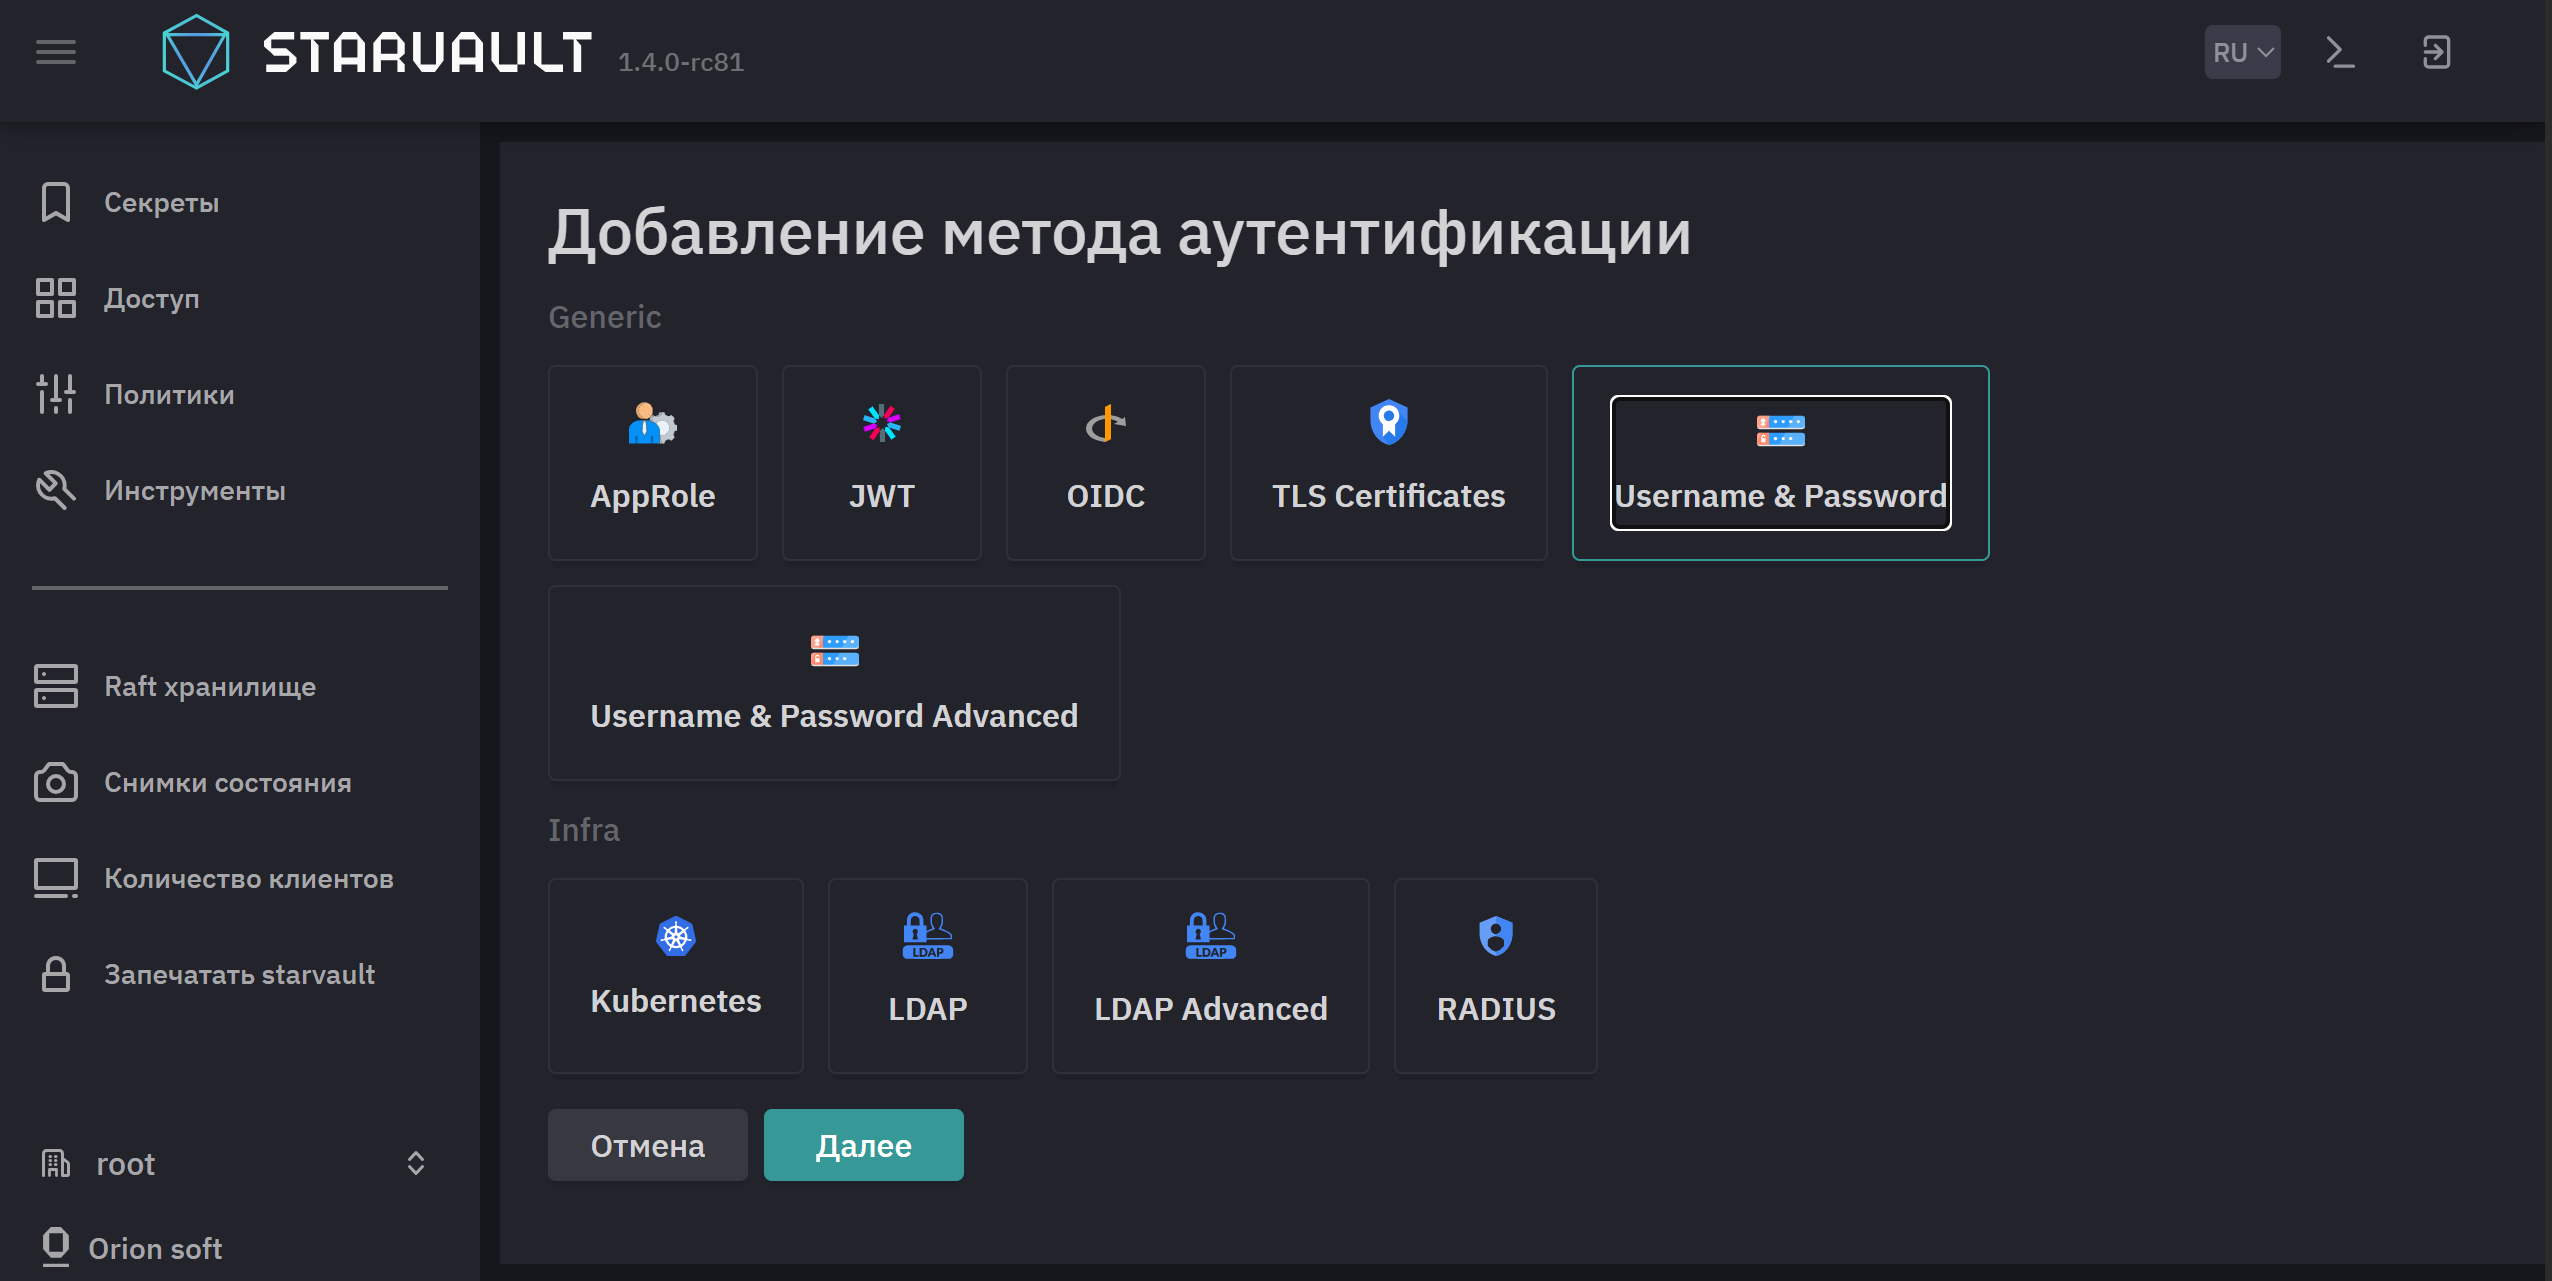This screenshot has height=1281, width=2552.
Task: Click the Инструменты wrench icon
Action: pyautogui.click(x=56, y=490)
